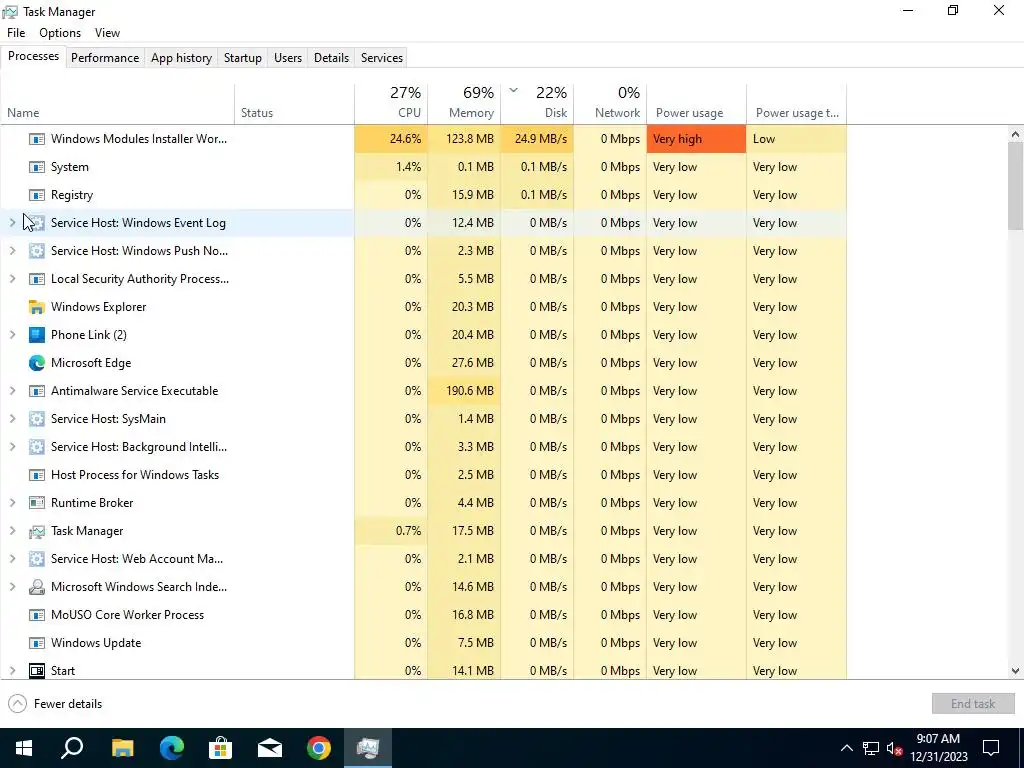1024x768 pixels.
Task: Click the Task Manager icon in the process list
Action: [37, 532]
